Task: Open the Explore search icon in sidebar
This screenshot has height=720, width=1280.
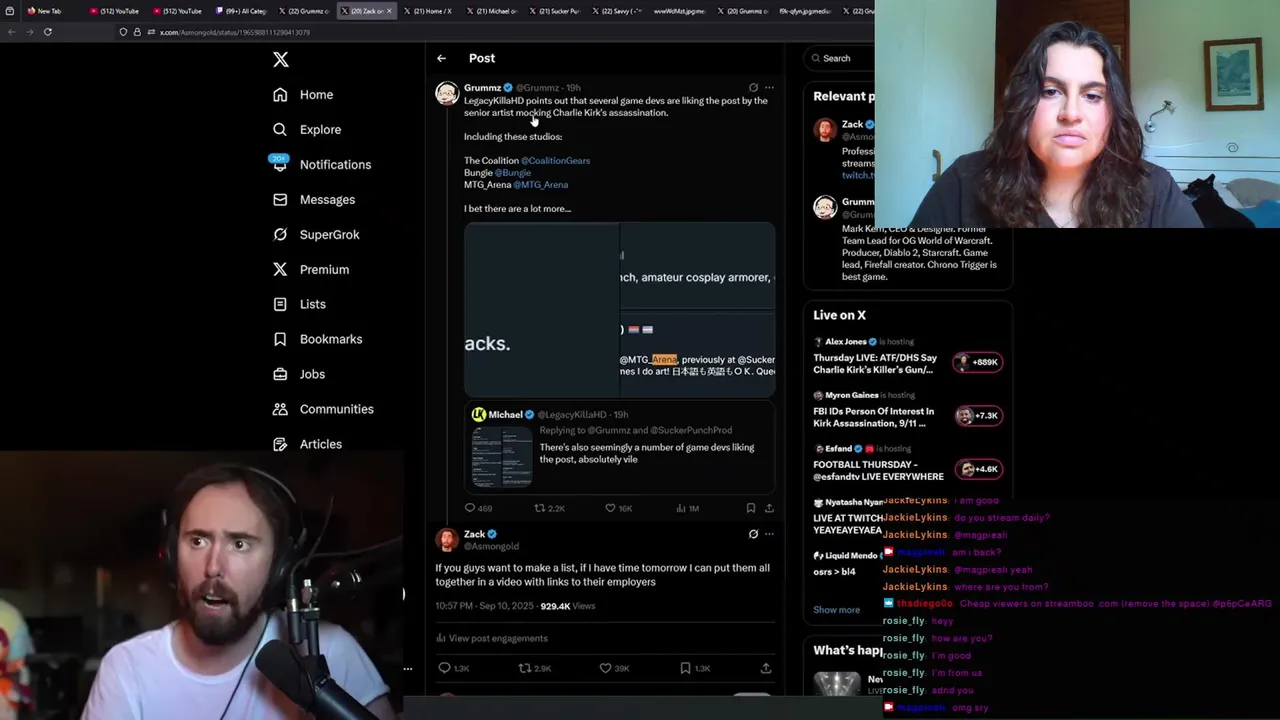Action: pos(280,130)
